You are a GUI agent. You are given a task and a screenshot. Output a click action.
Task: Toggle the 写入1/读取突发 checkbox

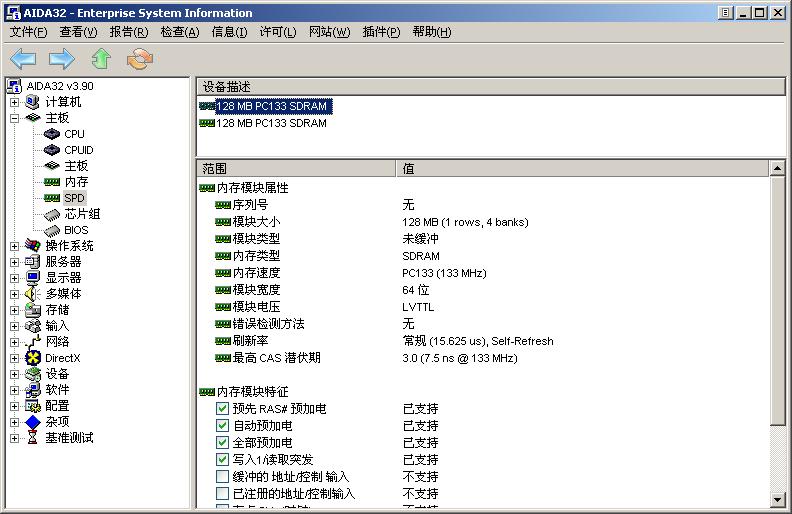pyautogui.click(x=222, y=459)
